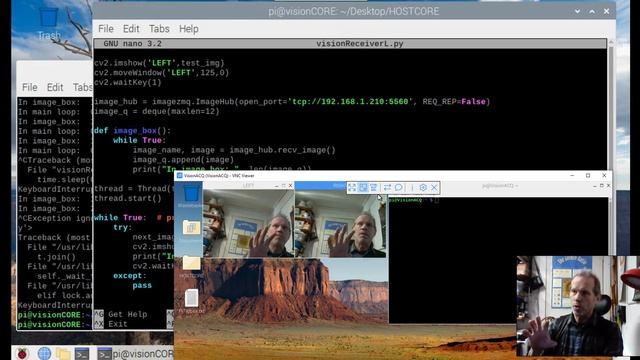Open the chat bubble in VNC toolbar
Screen dimensions: 640x360
398,187
